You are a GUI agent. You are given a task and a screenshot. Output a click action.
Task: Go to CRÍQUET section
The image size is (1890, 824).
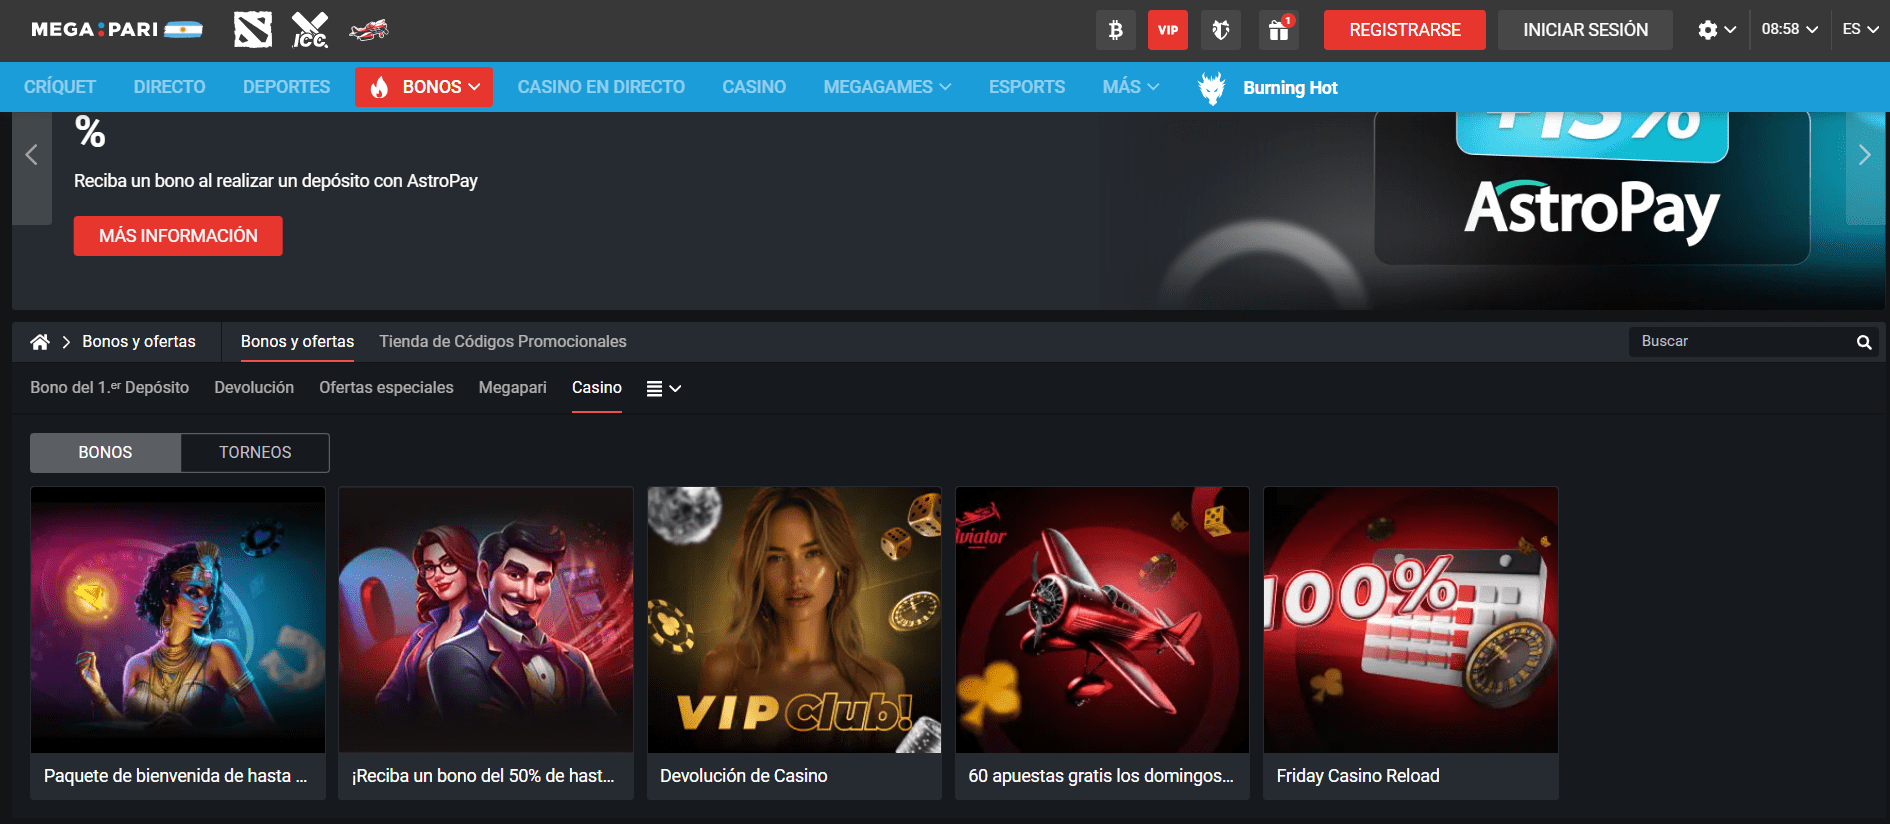point(60,87)
